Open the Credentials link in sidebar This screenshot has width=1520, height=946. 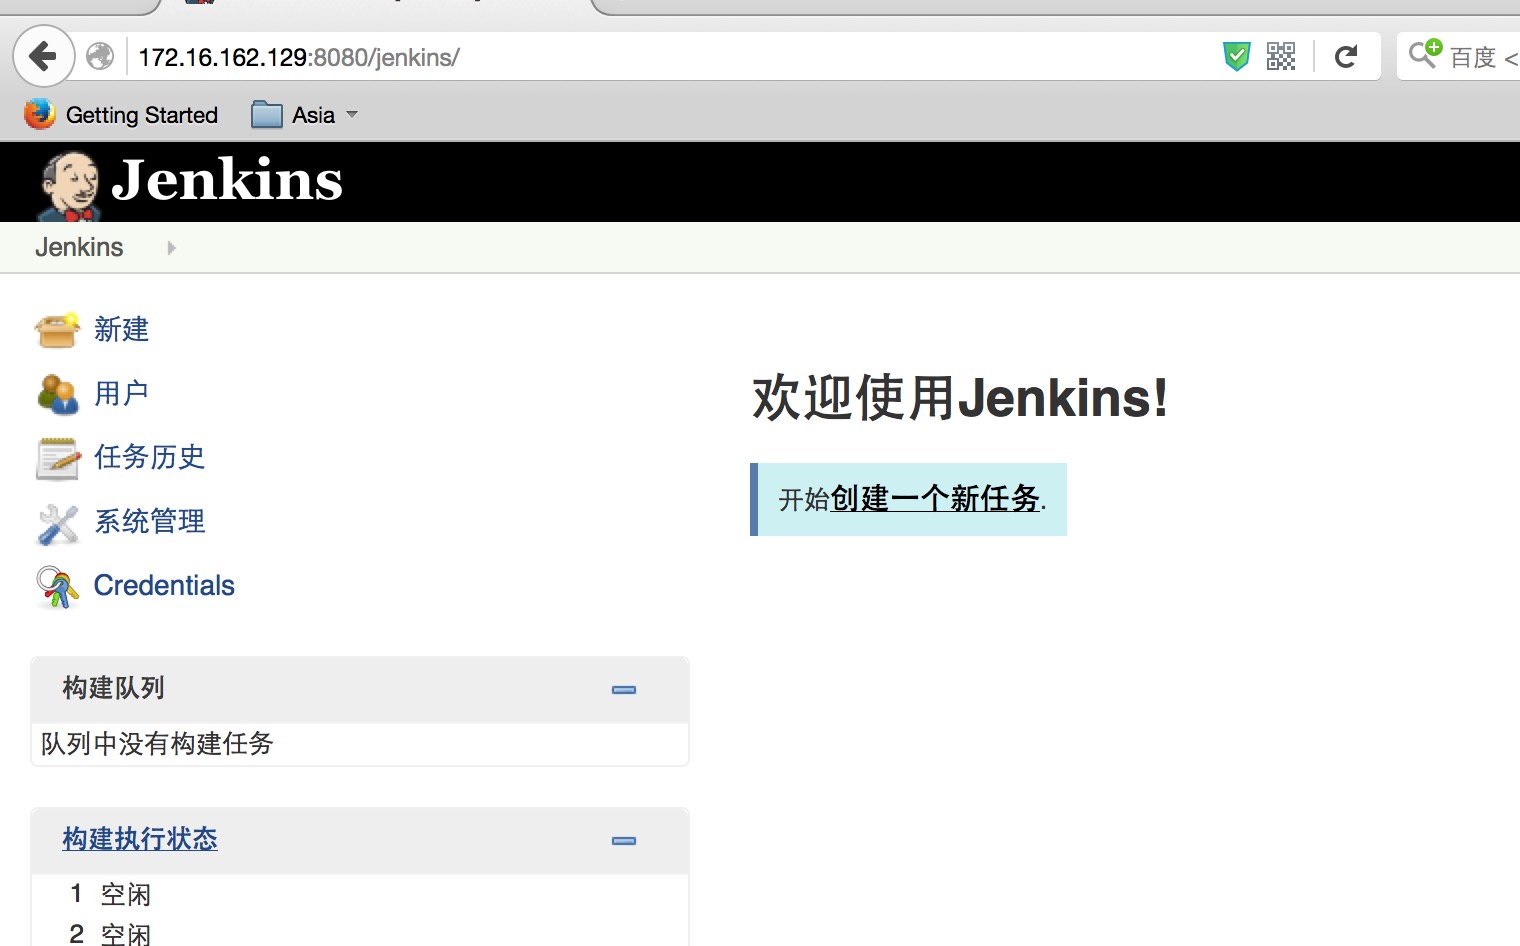coord(164,585)
